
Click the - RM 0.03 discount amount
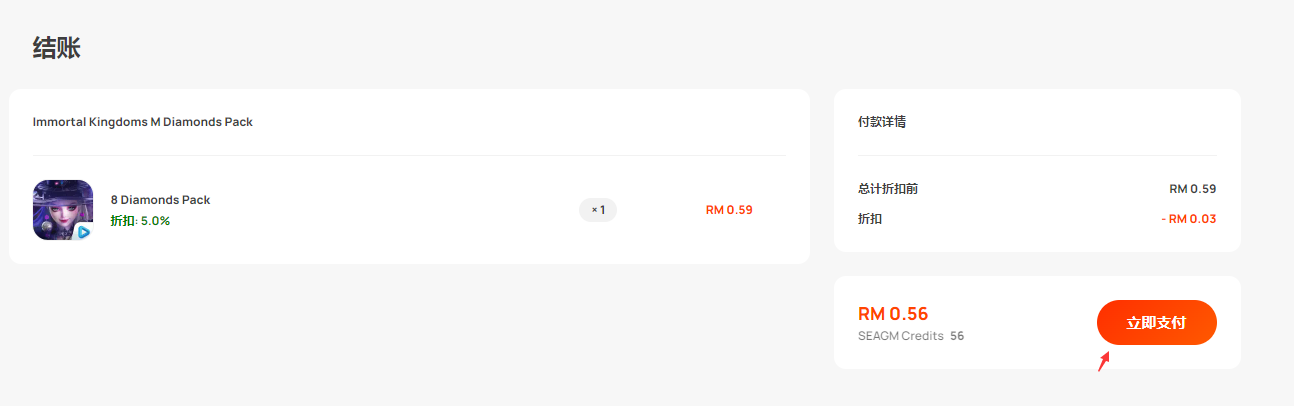coord(1189,218)
